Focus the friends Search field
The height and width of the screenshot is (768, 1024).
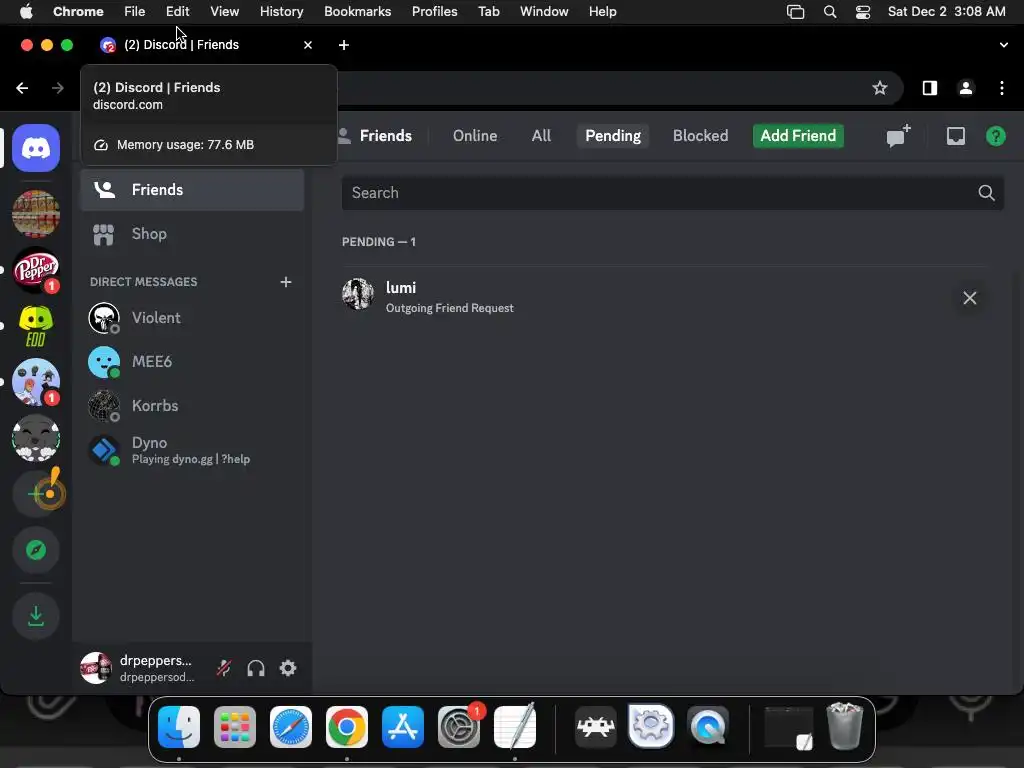click(x=673, y=193)
